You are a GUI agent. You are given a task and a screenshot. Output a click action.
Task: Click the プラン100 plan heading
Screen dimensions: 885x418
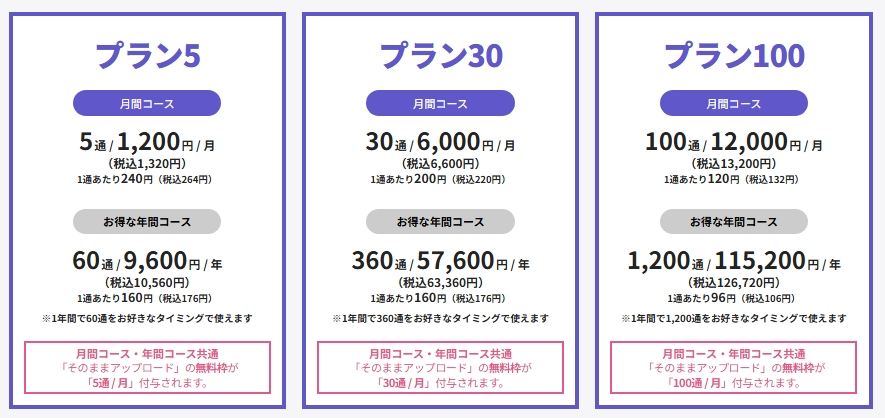tap(734, 55)
